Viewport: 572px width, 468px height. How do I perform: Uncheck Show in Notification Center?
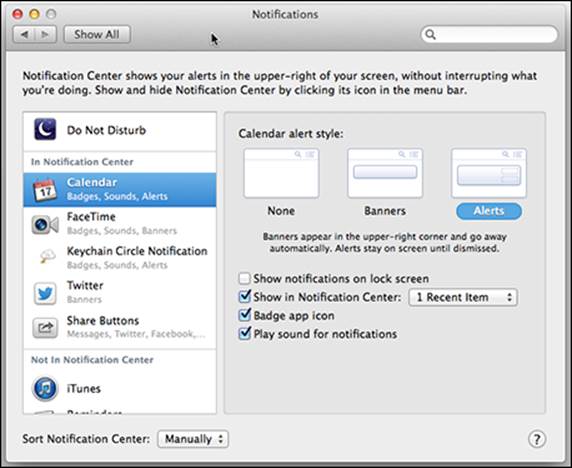coord(244,296)
